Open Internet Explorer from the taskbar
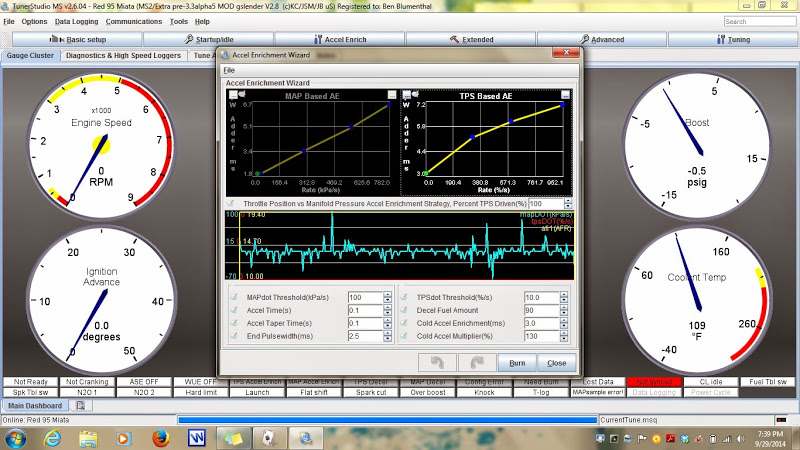 [x=52, y=438]
